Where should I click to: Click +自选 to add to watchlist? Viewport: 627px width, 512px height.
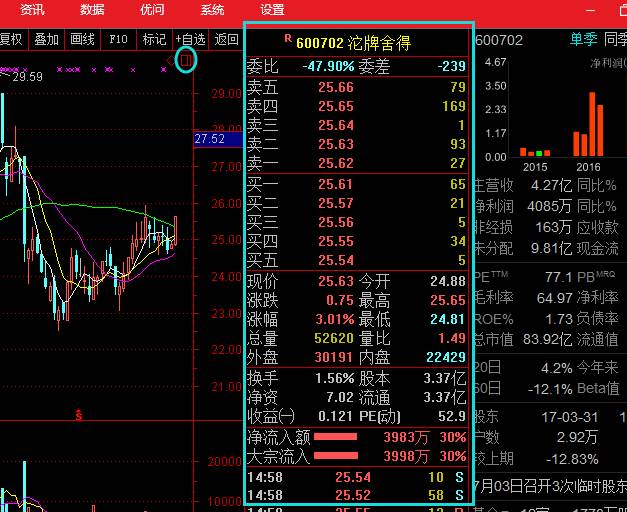[x=190, y=40]
